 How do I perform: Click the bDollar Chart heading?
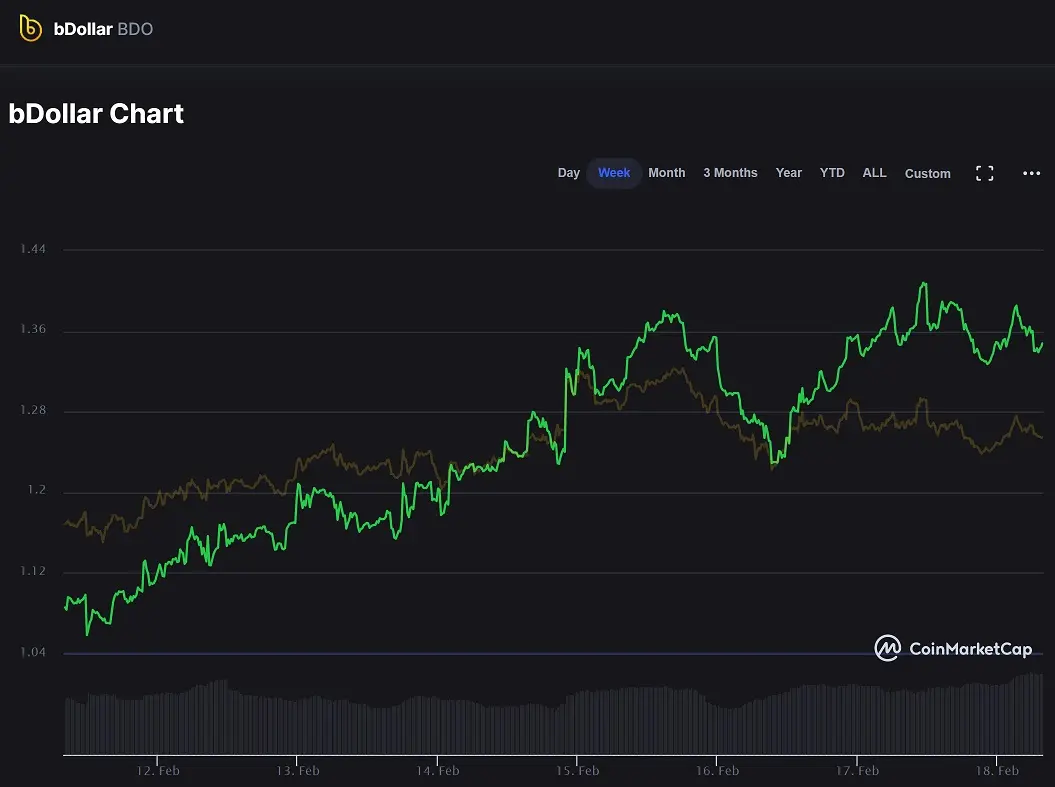pos(96,114)
